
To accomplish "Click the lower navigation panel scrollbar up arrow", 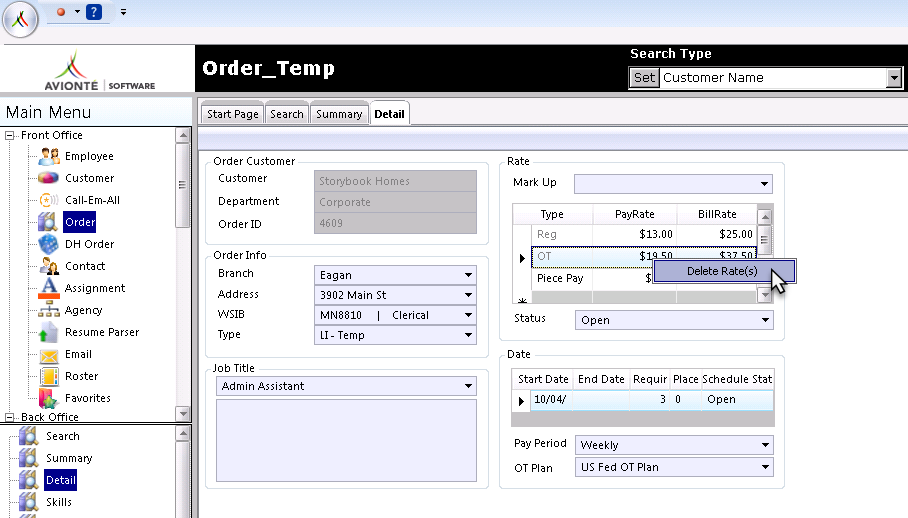I will point(183,433).
